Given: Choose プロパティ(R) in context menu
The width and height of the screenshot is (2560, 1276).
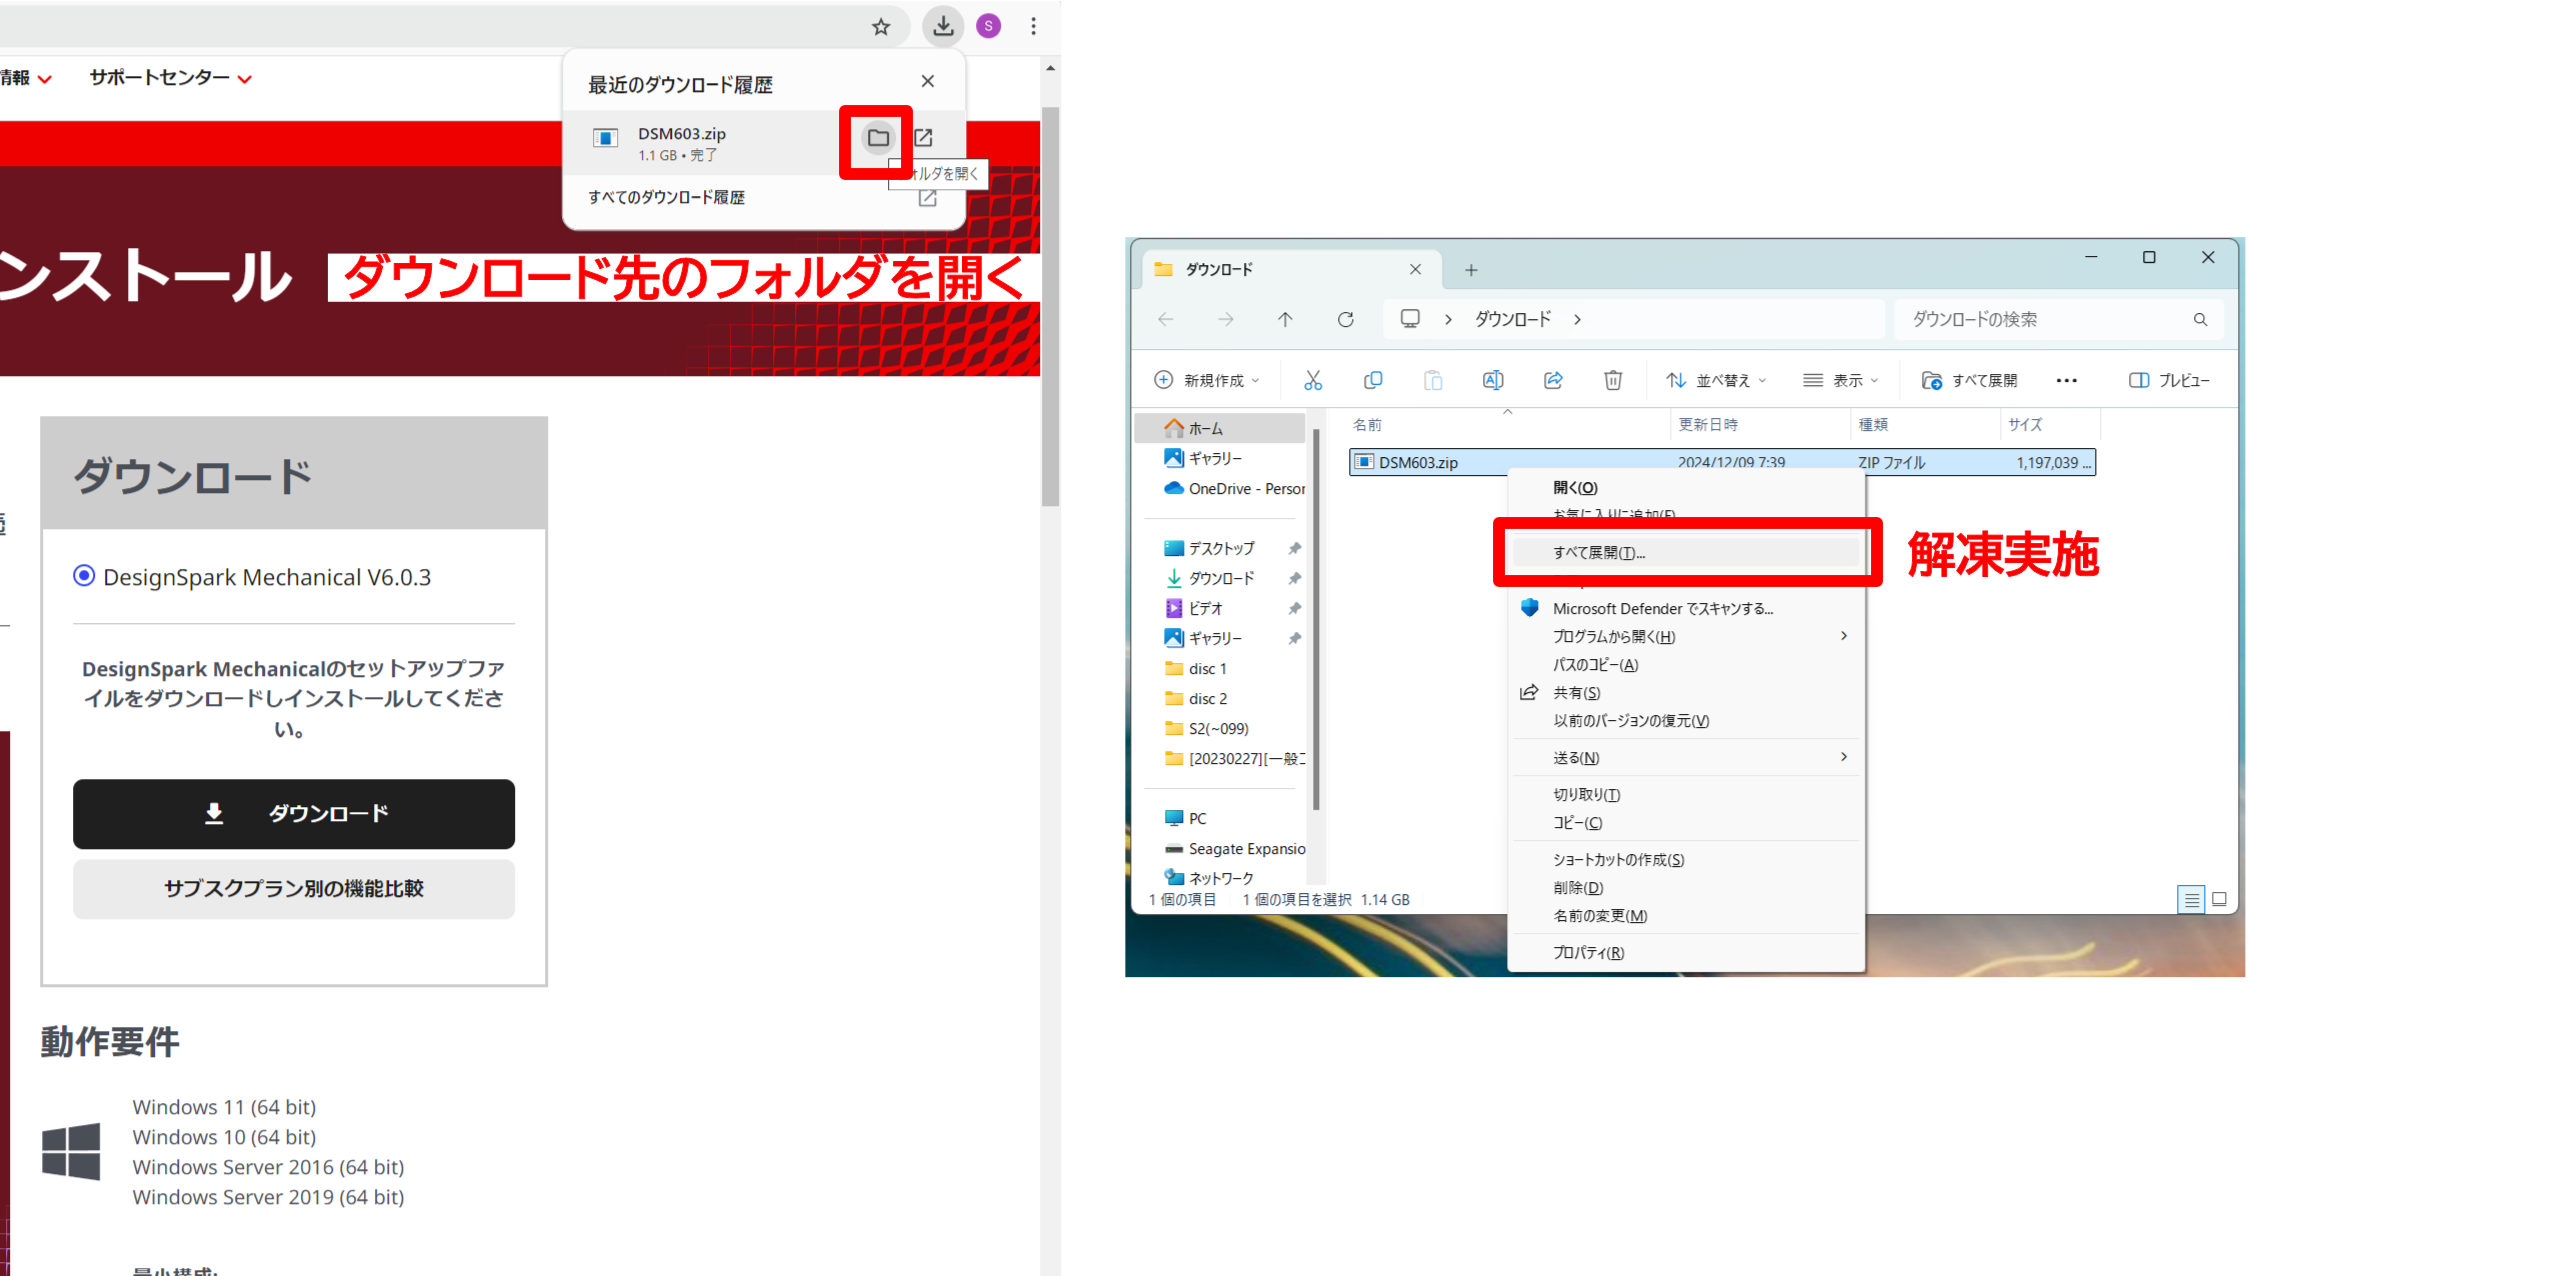Looking at the screenshot, I should pos(1686,952).
